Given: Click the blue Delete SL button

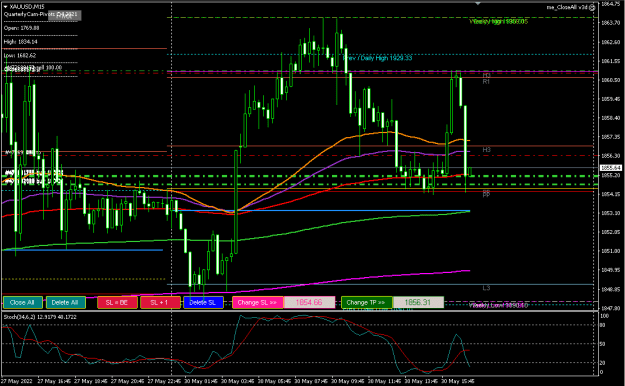Looking at the screenshot, I should (x=203, y=303).
